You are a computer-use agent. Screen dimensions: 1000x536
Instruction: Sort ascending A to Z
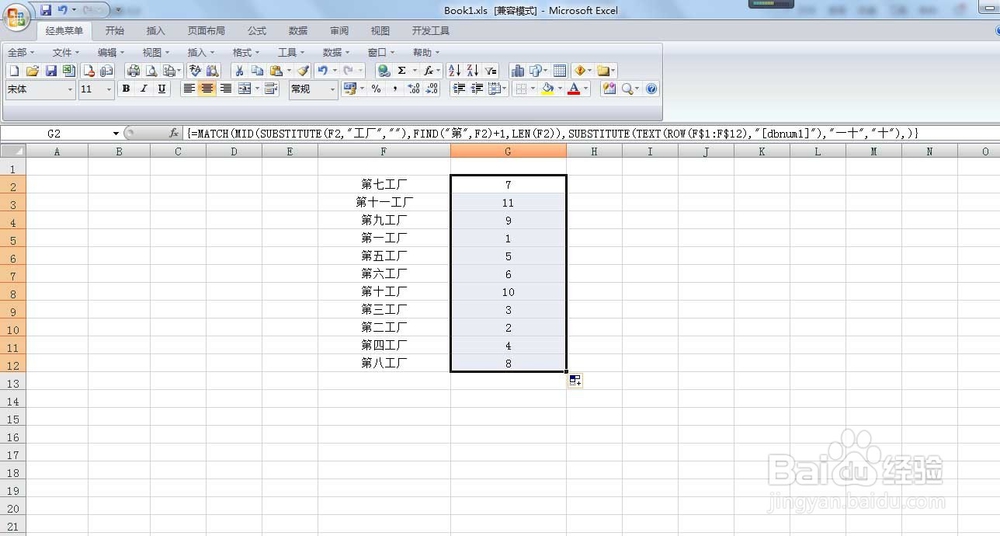(455, 71)
